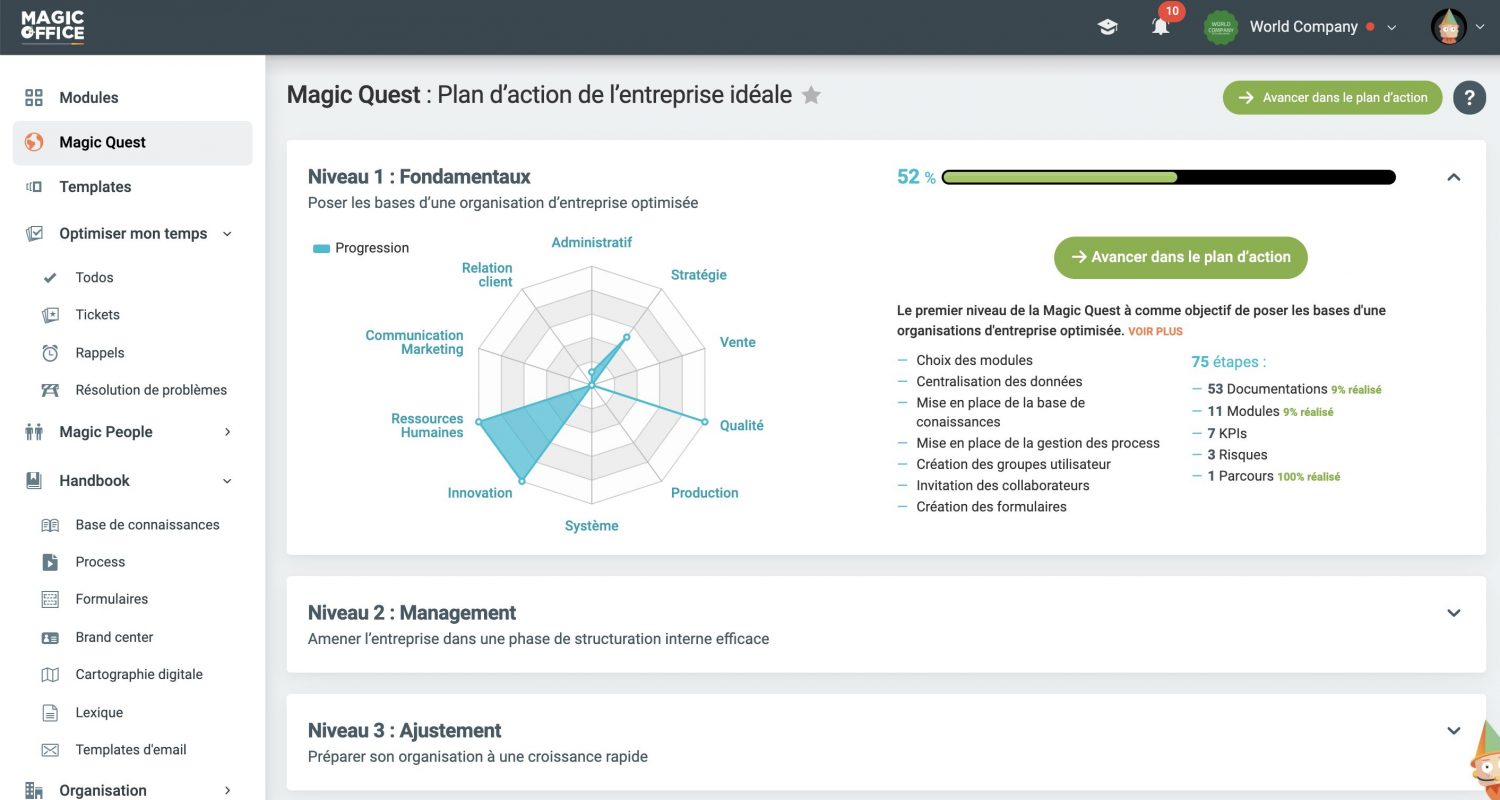Click the Cartographie digitale map icon
This screenshot has height=800, width=1500.
pos(50,675)
